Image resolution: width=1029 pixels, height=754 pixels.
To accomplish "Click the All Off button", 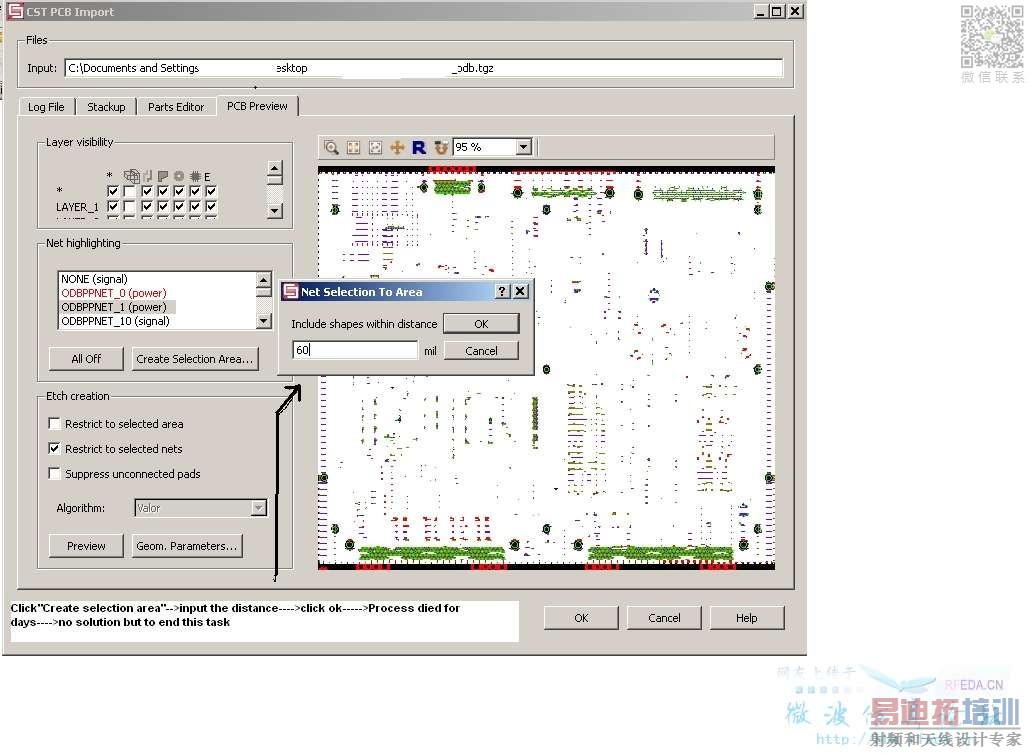I will click(86, 359).
